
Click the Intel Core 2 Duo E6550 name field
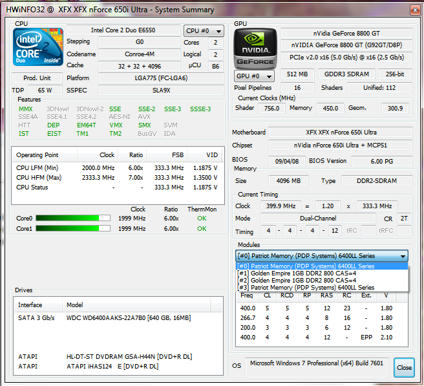pyautogui.click(x=123, y=30)
